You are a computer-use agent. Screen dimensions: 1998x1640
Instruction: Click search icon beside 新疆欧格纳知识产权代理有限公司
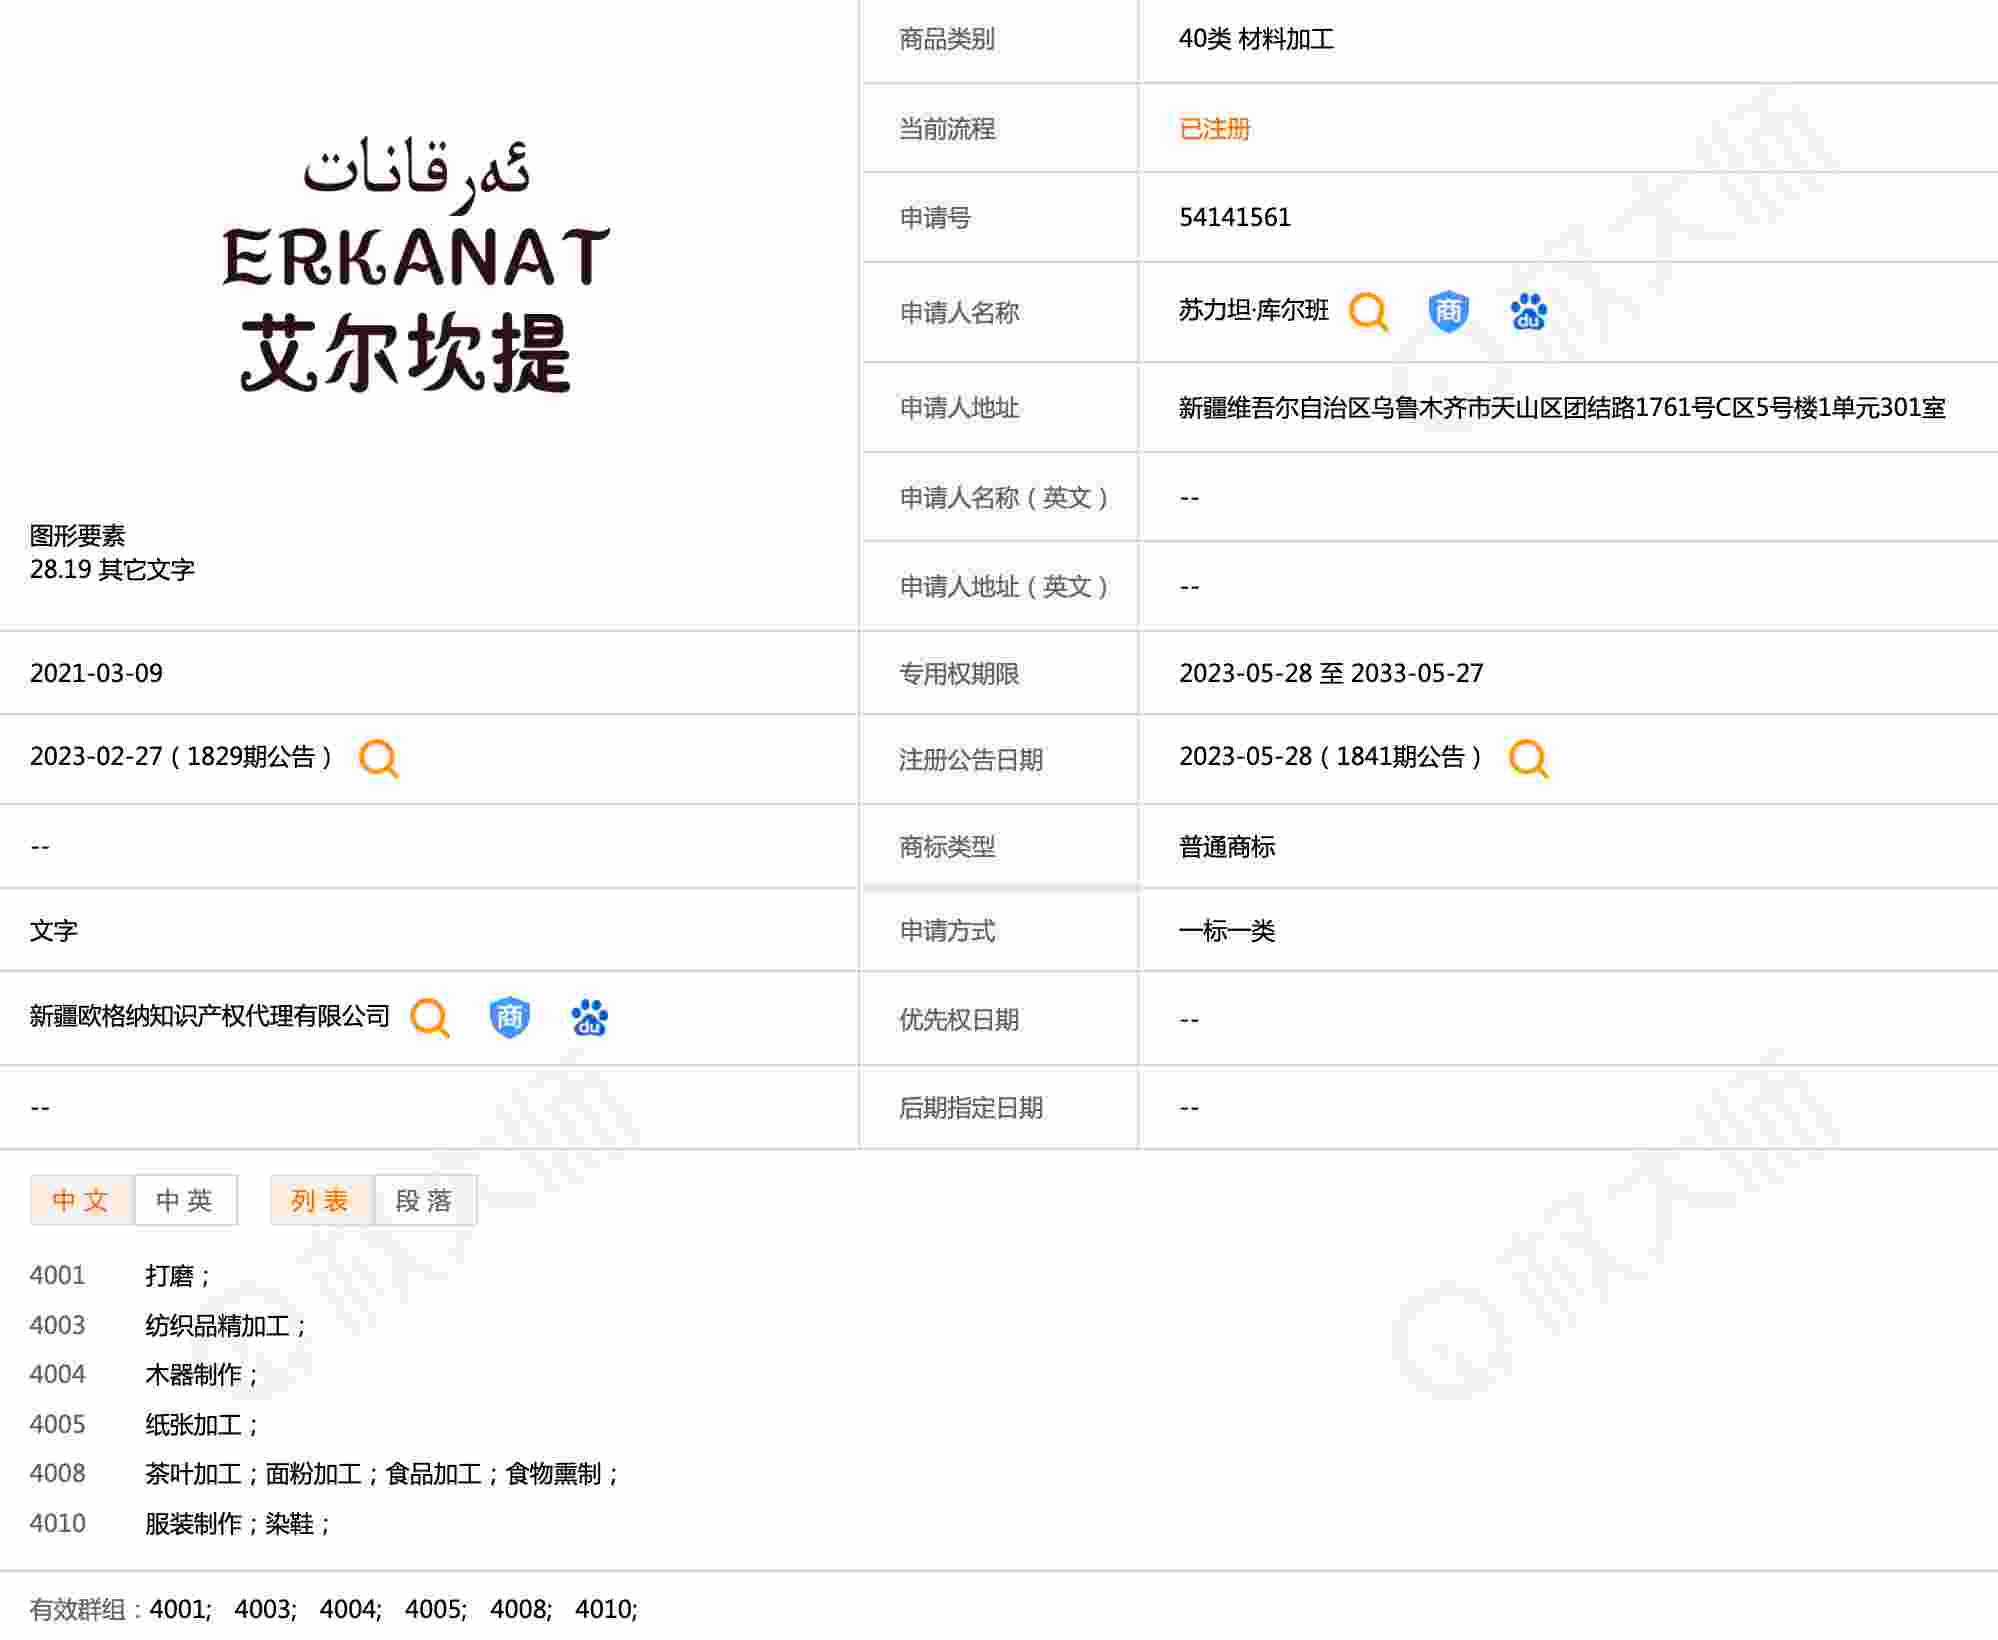click(430, 1018)
